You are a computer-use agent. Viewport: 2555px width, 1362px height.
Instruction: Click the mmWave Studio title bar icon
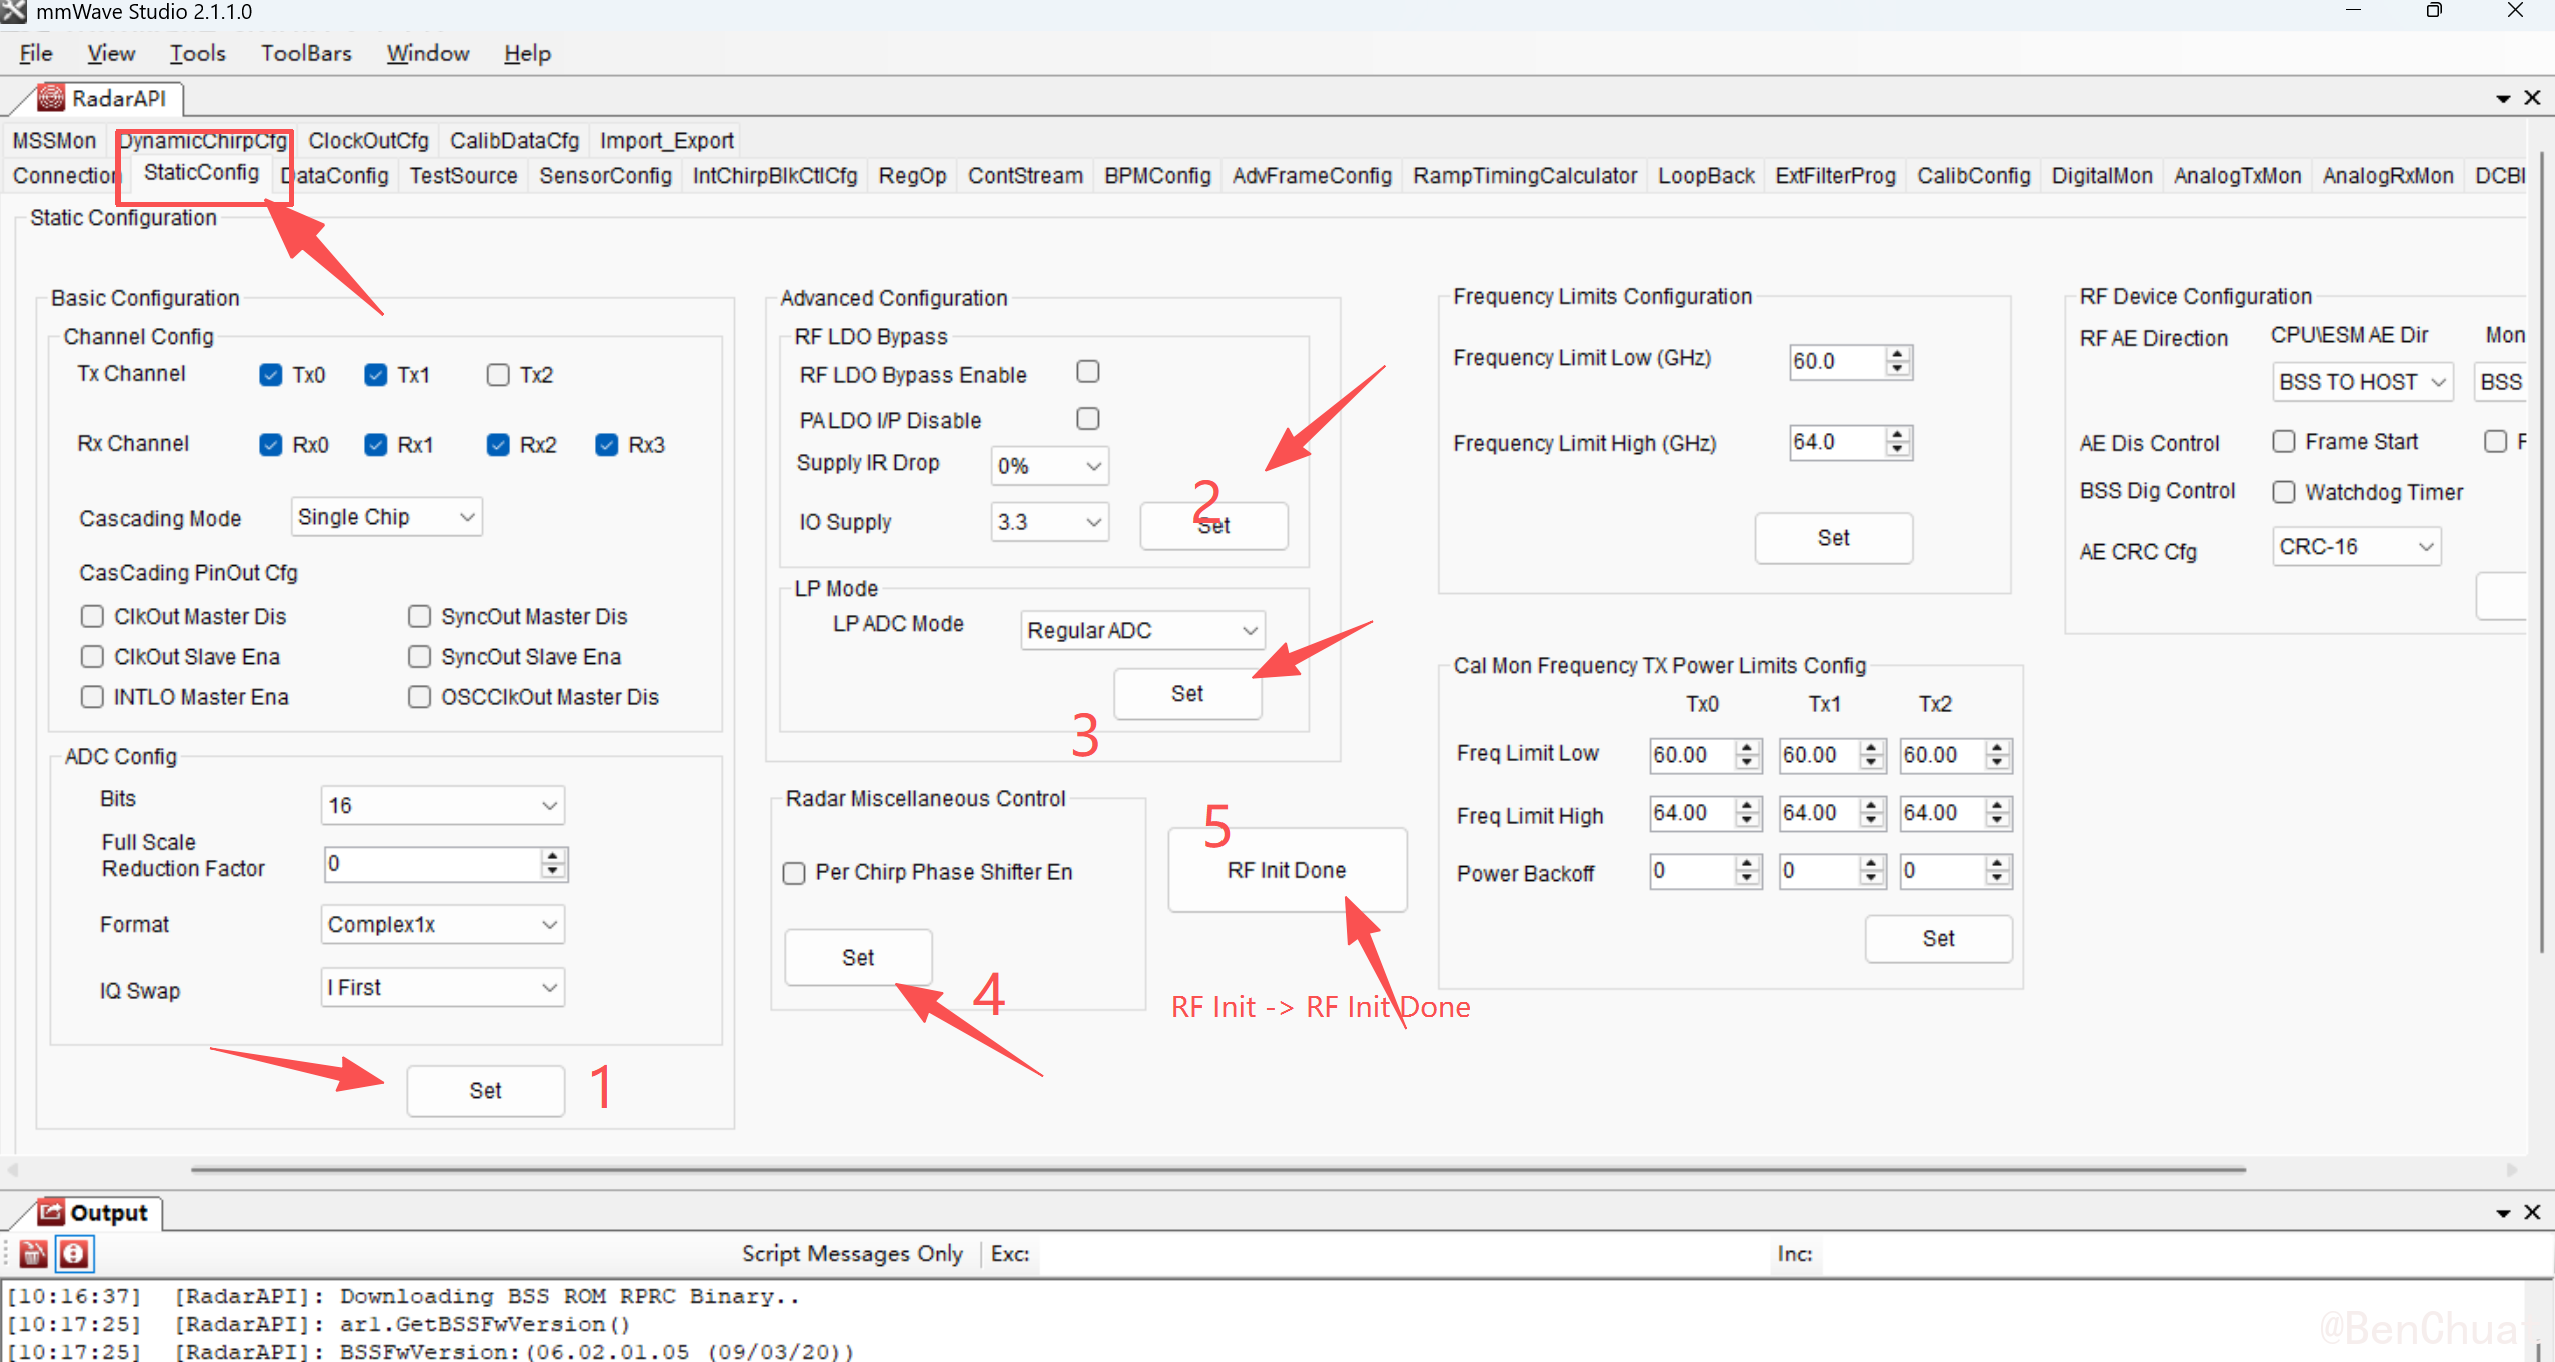coord(14,12)
